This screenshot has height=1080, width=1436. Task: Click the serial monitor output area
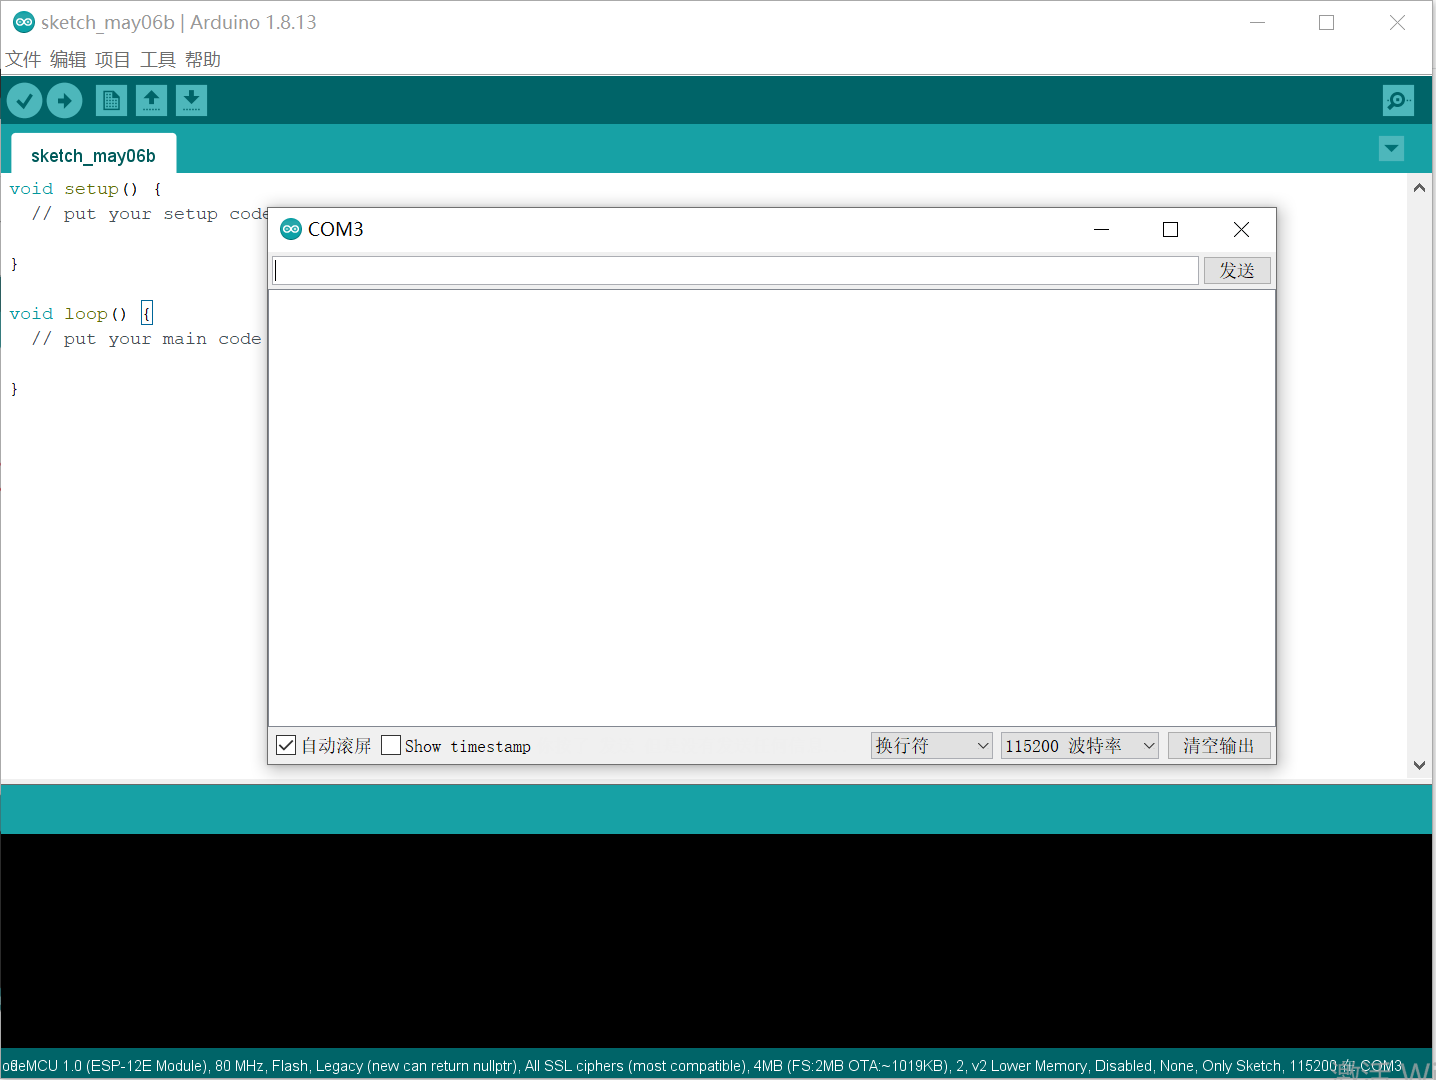coord(772,508)
